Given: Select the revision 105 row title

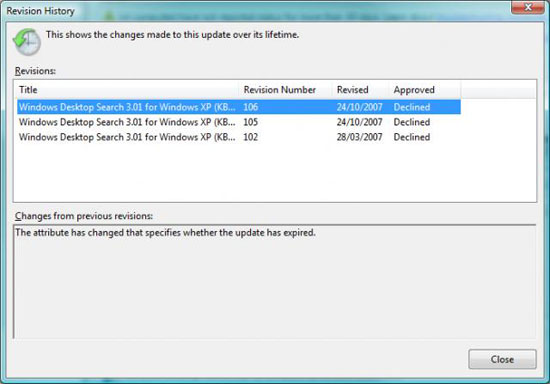Looking at the screenshot, I should (127, 122).
